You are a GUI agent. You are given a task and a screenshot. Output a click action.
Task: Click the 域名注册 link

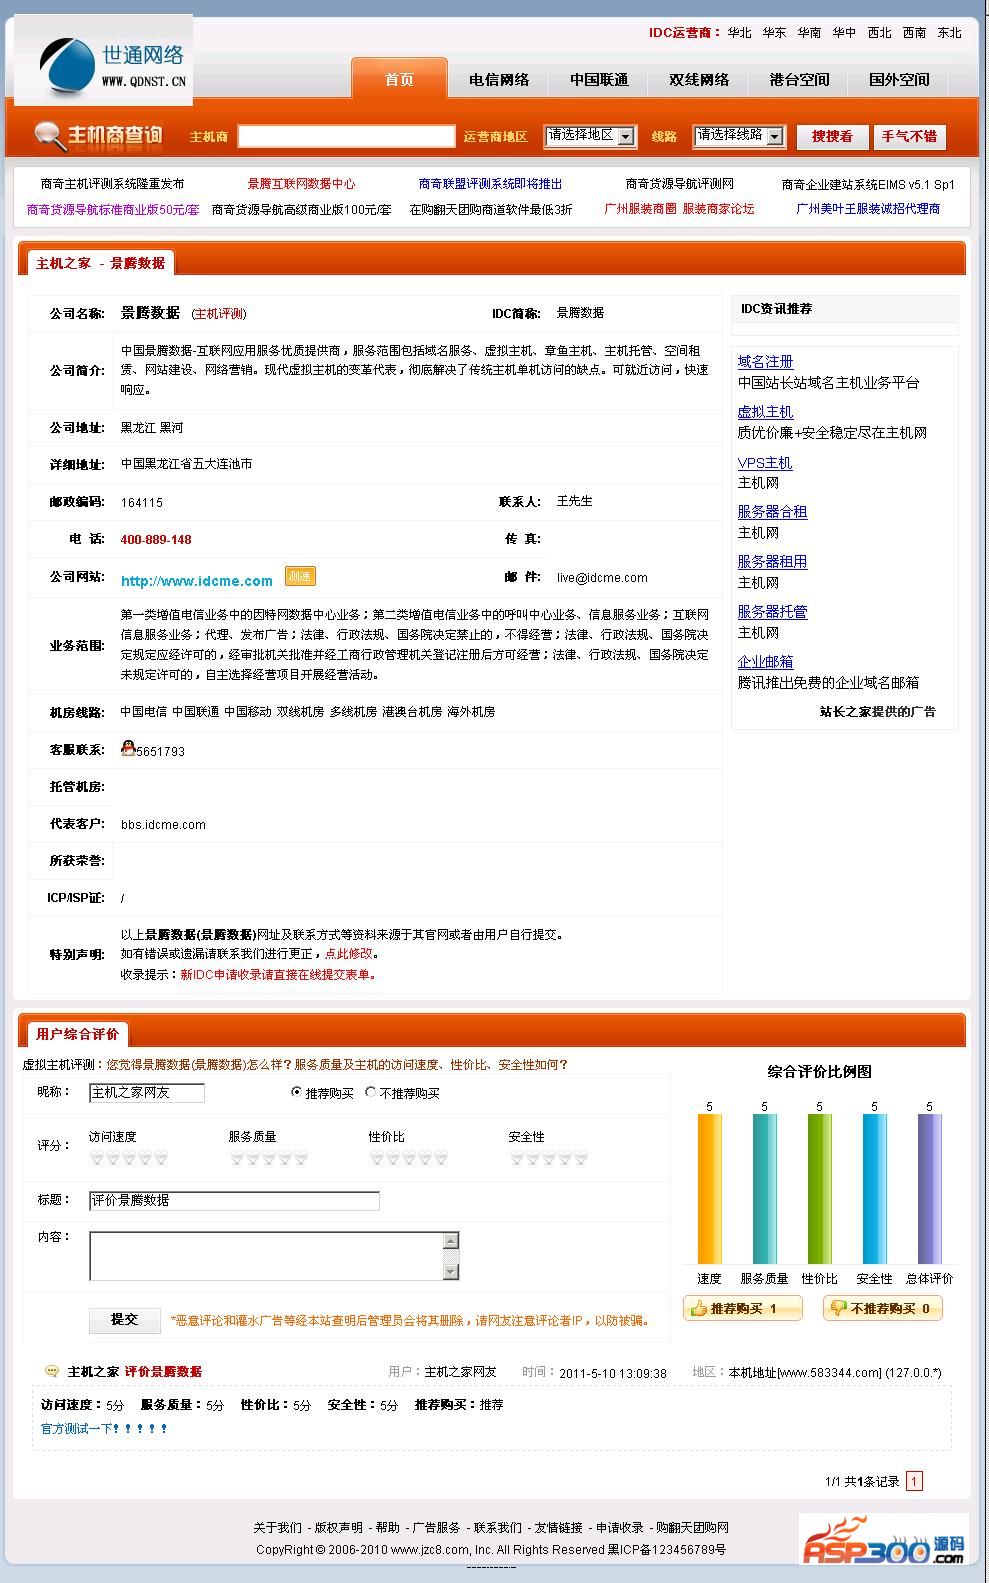(x=765, y=361)
